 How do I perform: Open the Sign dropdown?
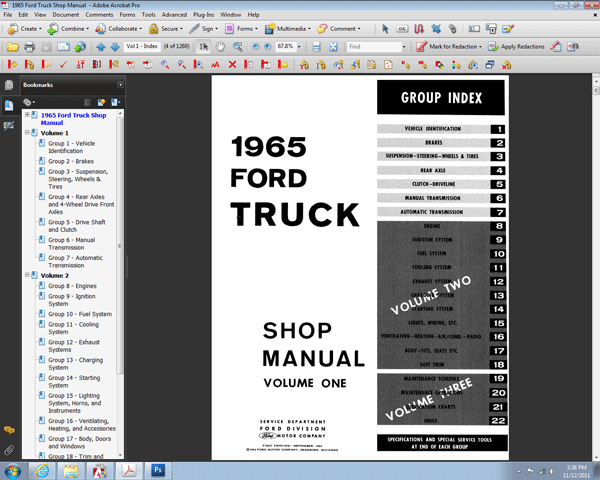(x=204, y=29)
